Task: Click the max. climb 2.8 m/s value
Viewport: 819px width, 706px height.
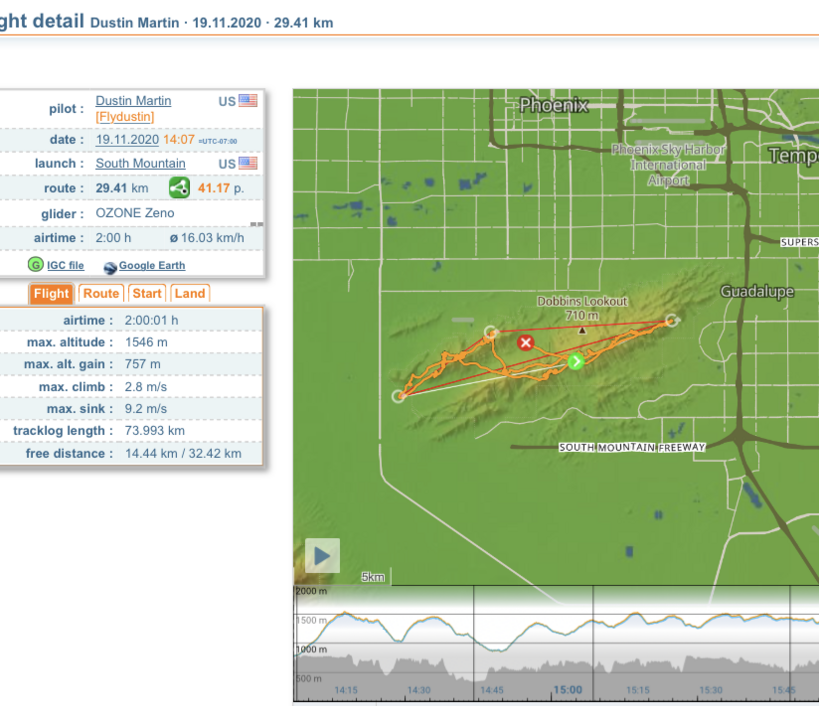Action: click(146, 386)
